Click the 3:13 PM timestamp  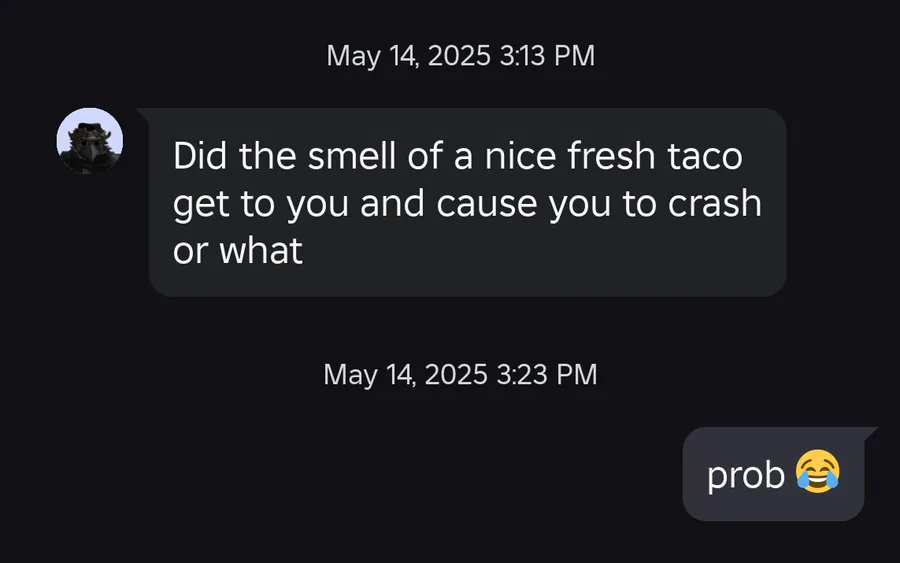547,56
